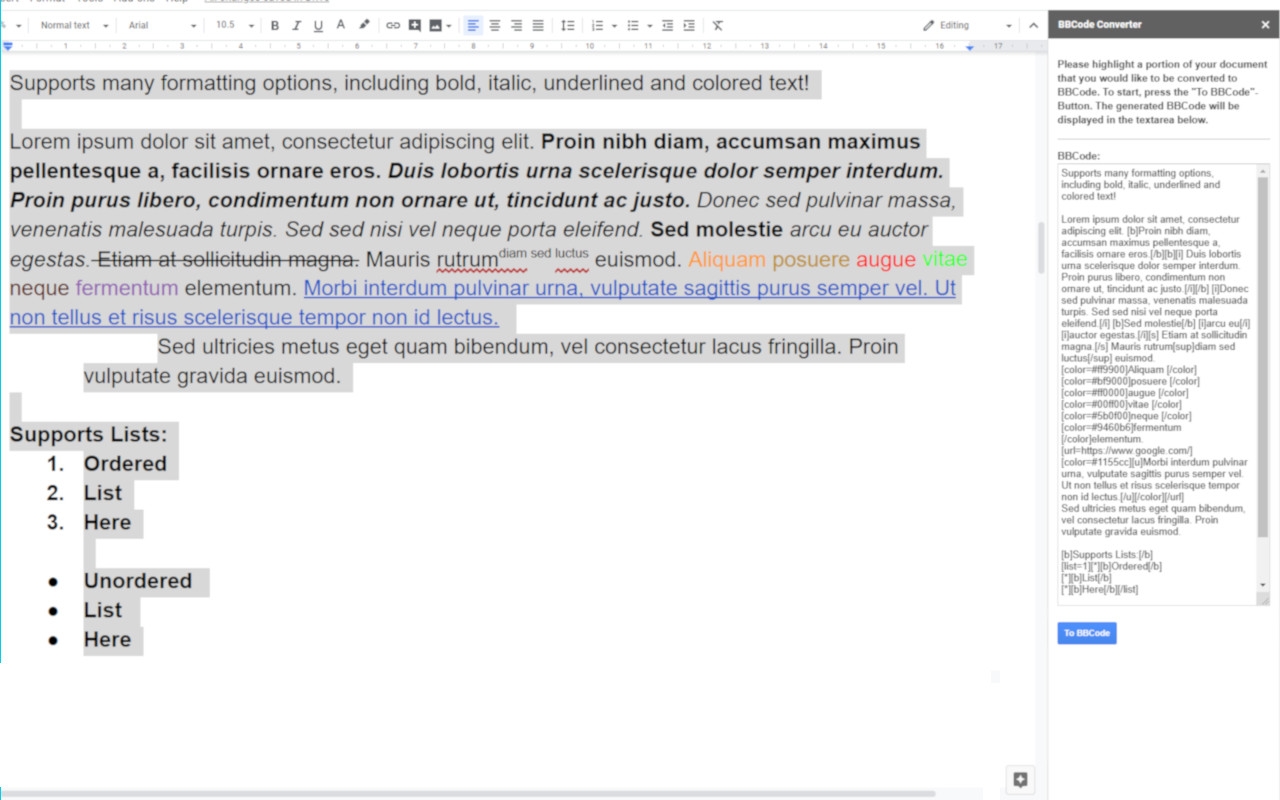
Task: Click the Explore button at bottom right
Action: (x=1020, y=780)
